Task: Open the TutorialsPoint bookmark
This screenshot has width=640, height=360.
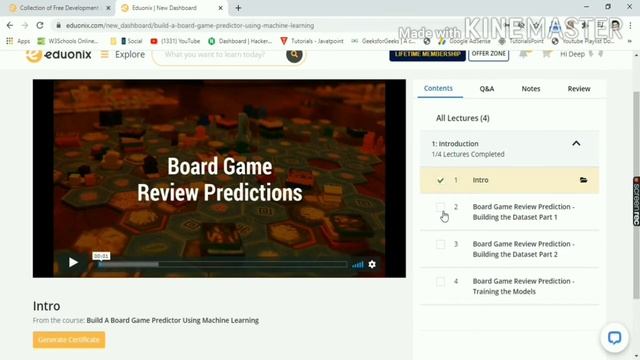Action: click(521, 41)
